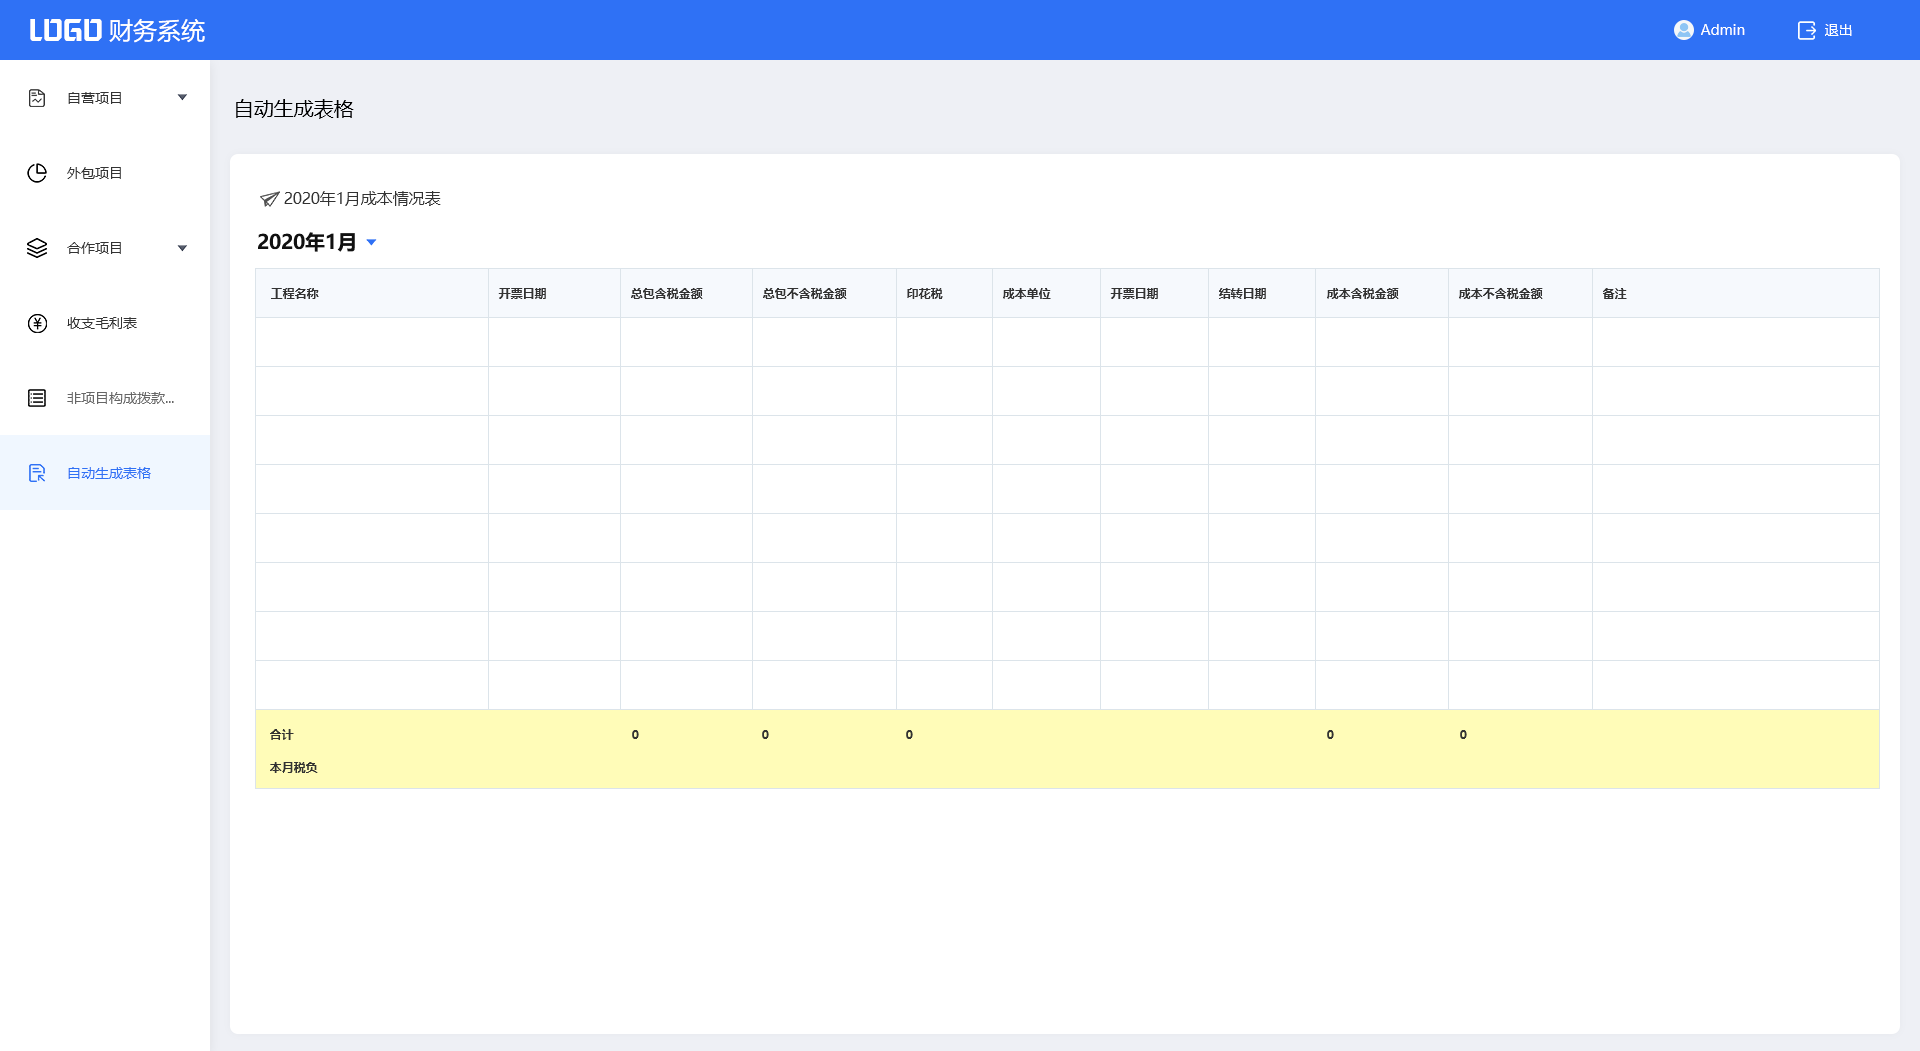Click the LOGO 财务系统 header title
This screenshot has height=1051, width=1920.
117,30
